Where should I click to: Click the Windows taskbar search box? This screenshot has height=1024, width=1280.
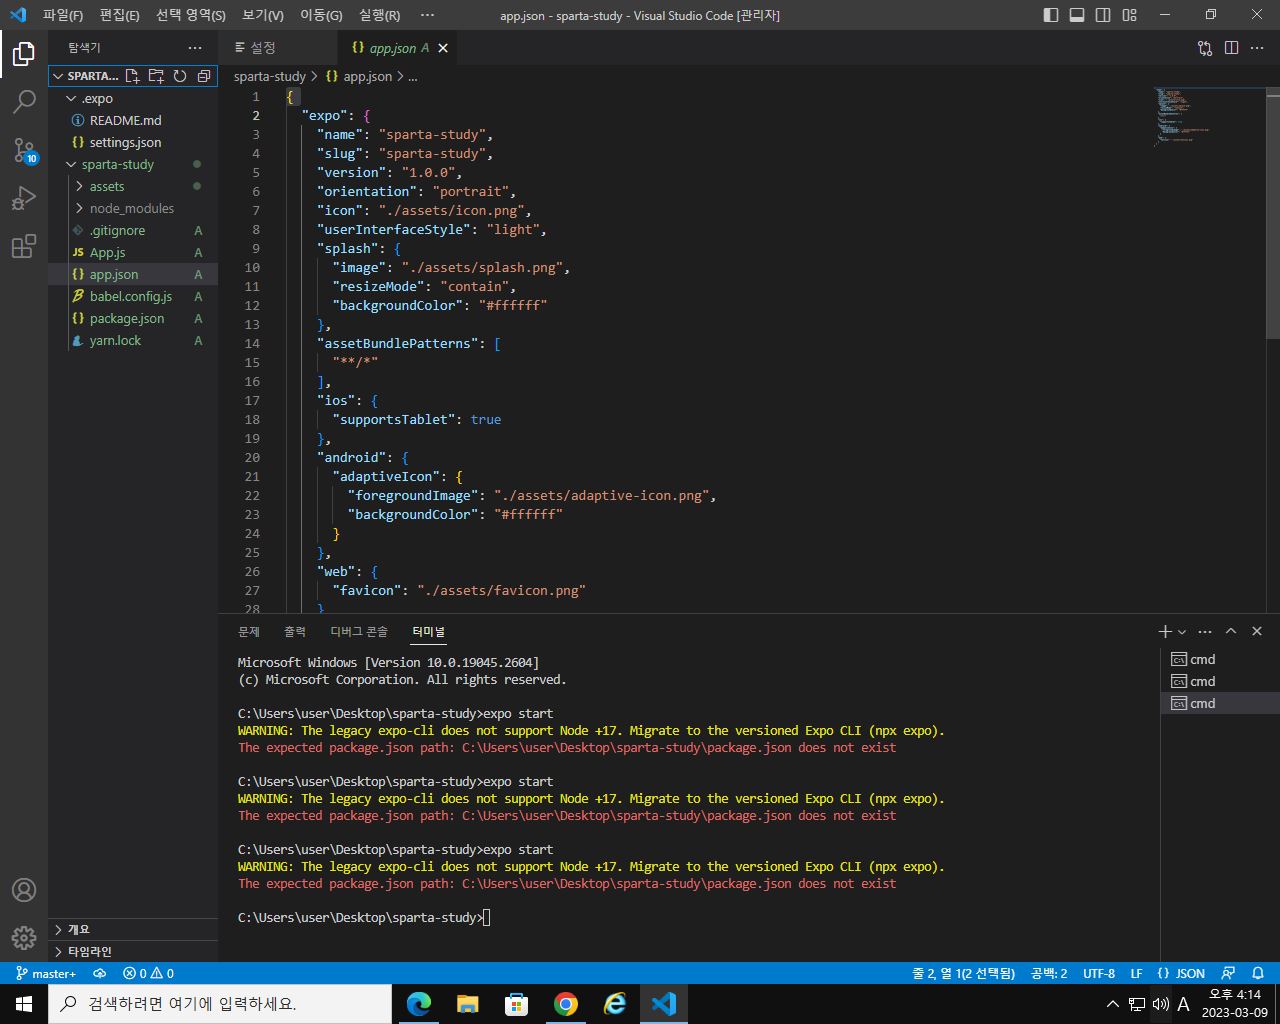(220, 1003)
